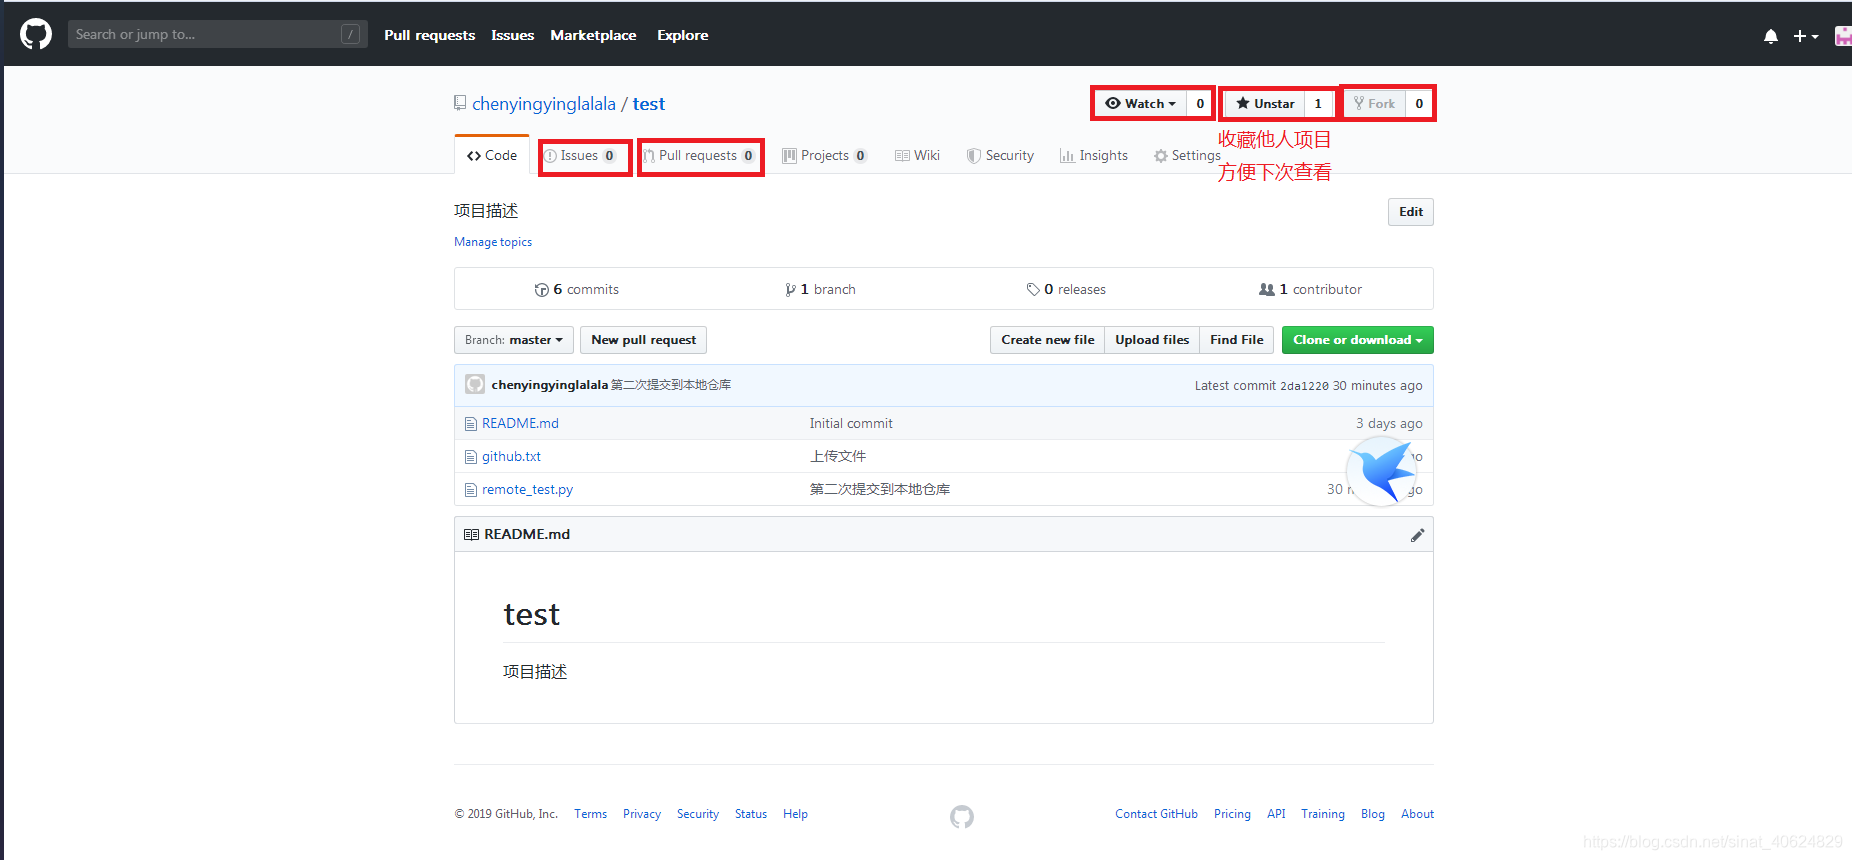The image size is (1852, 860).
Task: Click the blue bird floating icon
Action: [1381, 471]
